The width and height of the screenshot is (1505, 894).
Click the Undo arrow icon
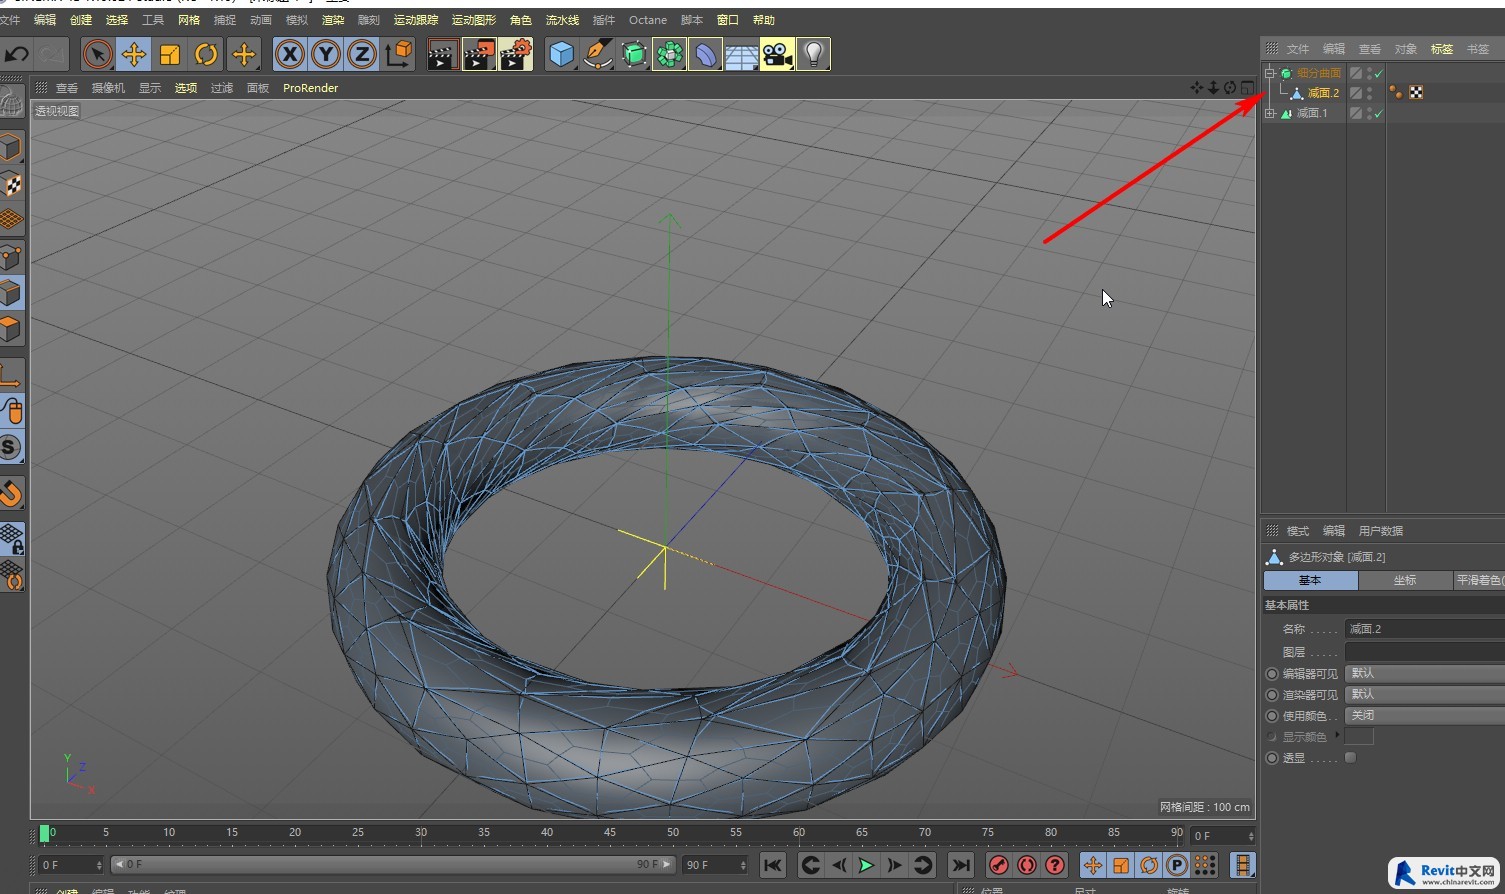point(16,54)
